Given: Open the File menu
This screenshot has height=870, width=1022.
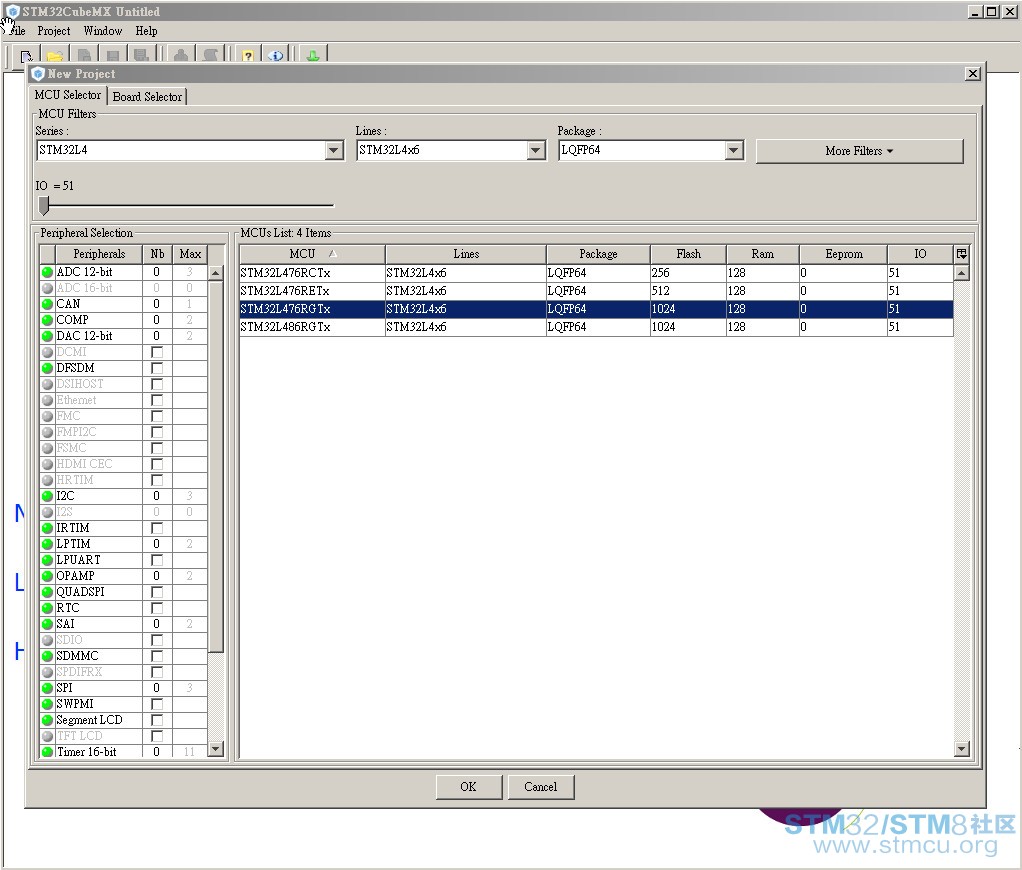Looking at the screenshot, I should [17, 31].
